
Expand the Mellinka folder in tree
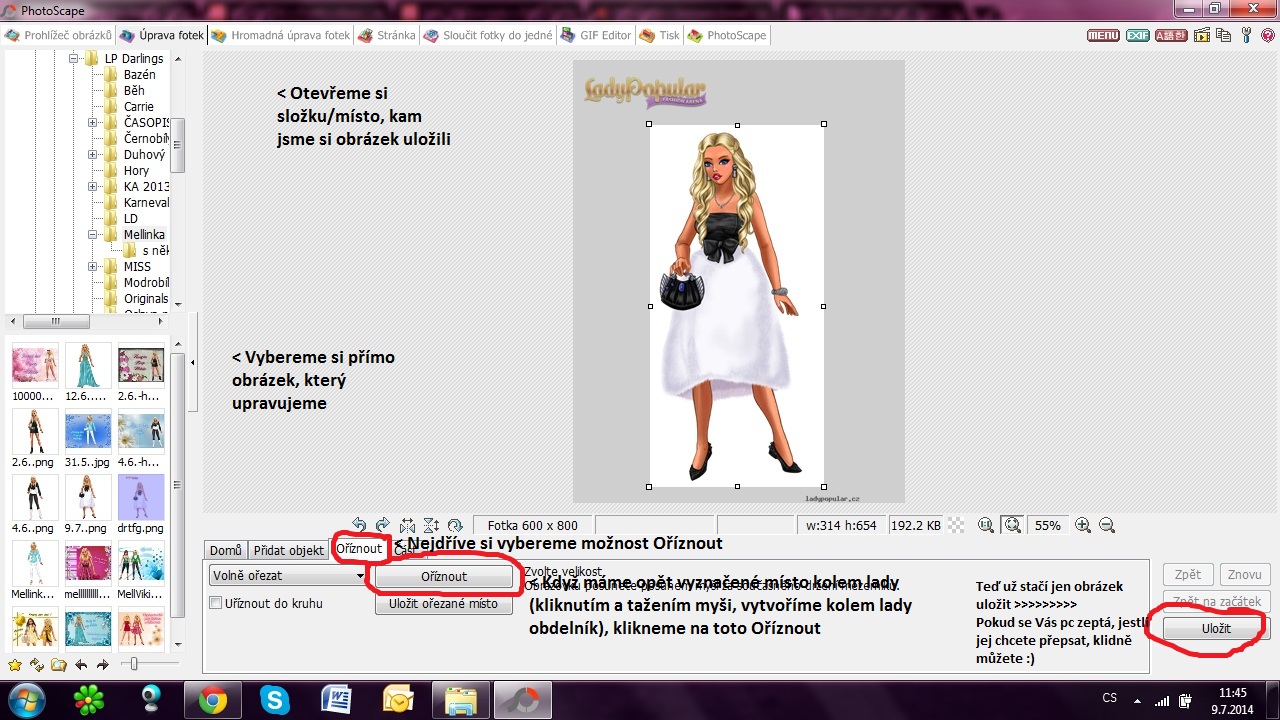(x=93, y=235)
